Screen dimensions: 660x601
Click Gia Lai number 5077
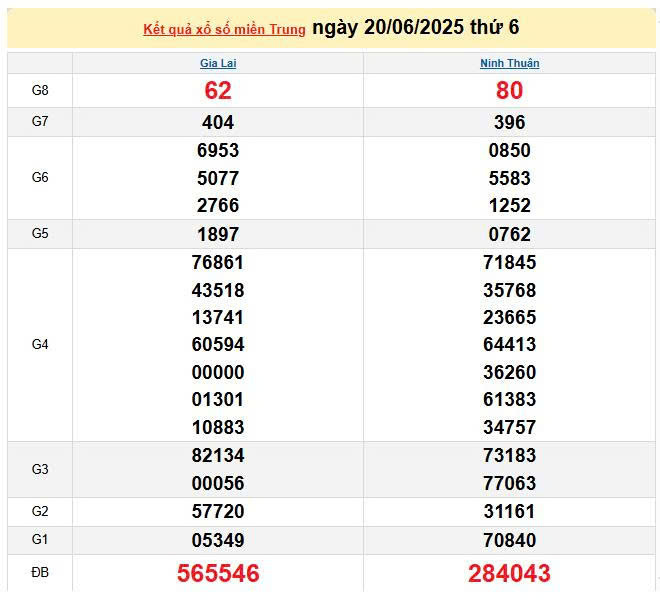(x=218, y=178)
